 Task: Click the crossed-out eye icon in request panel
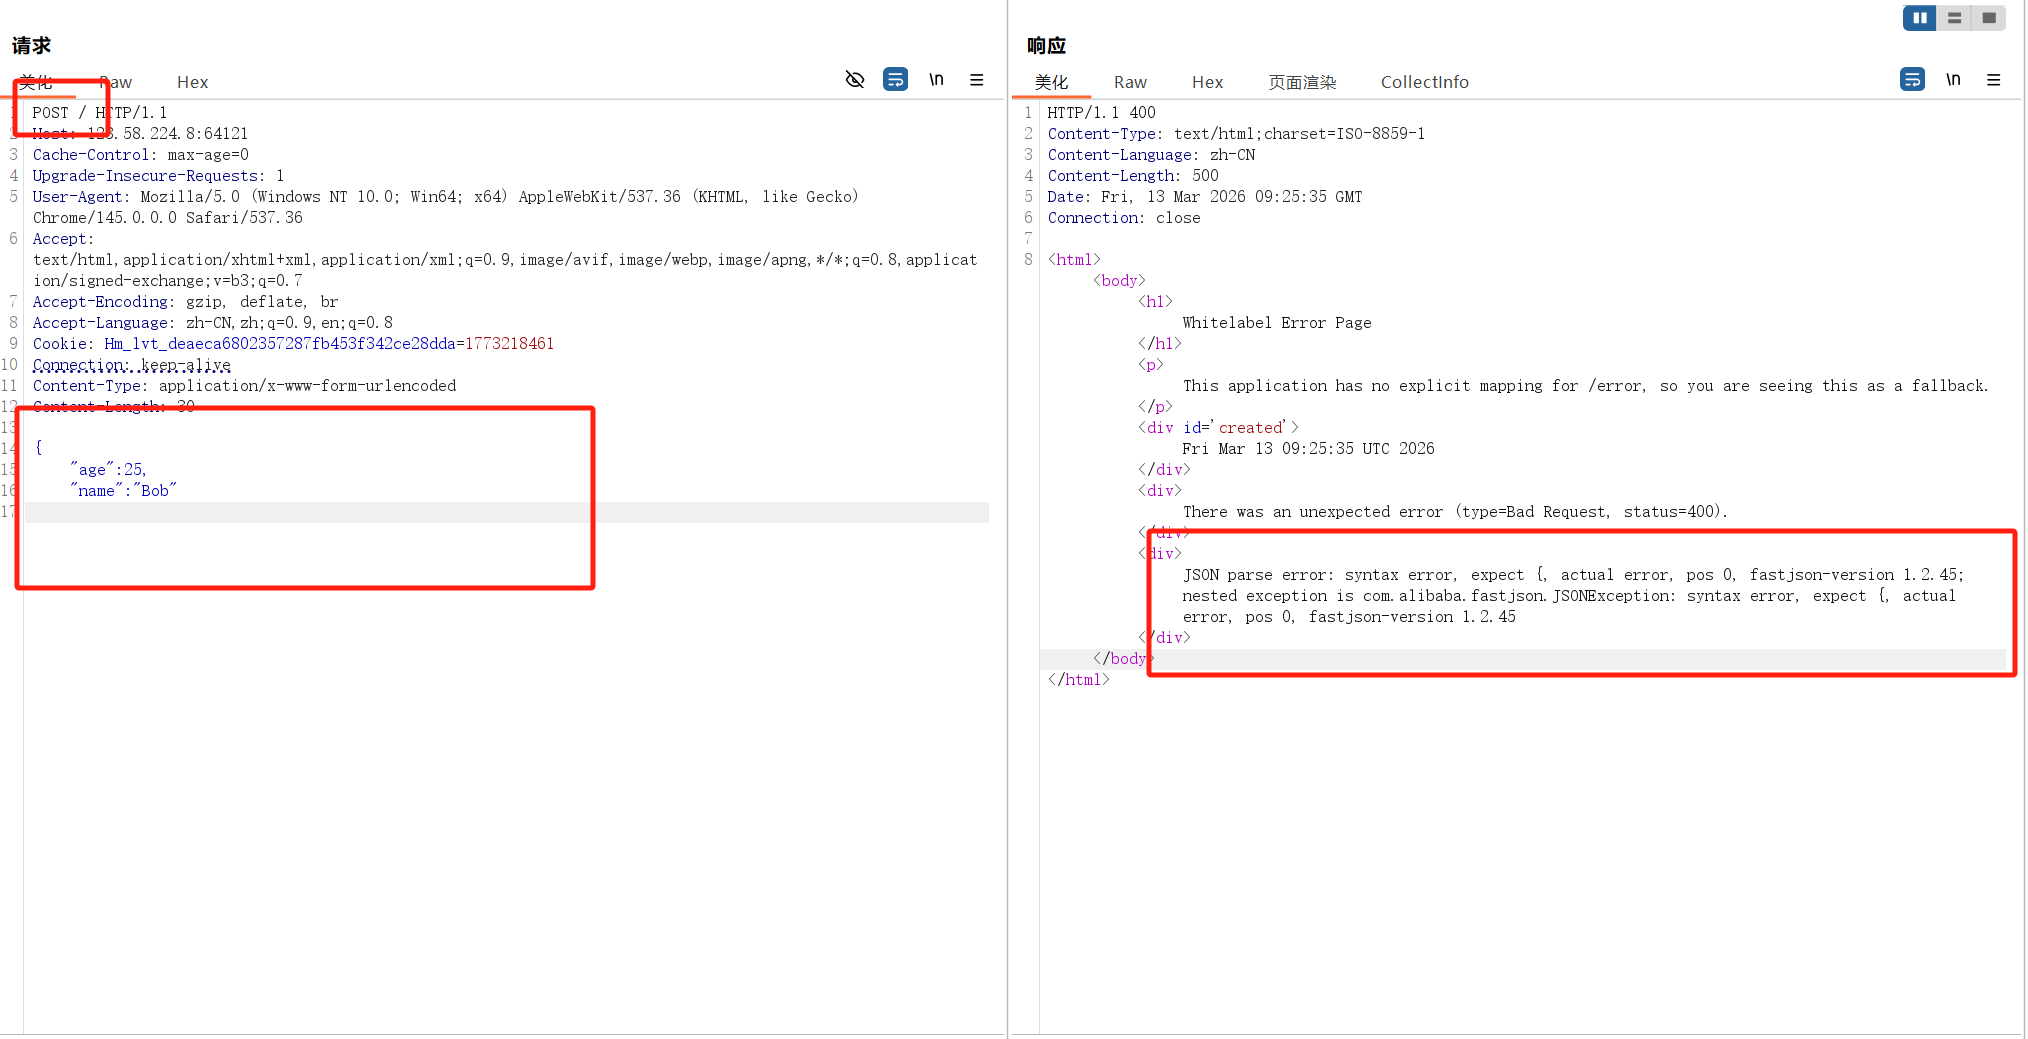pyautogui.click(x=855, y=80)
